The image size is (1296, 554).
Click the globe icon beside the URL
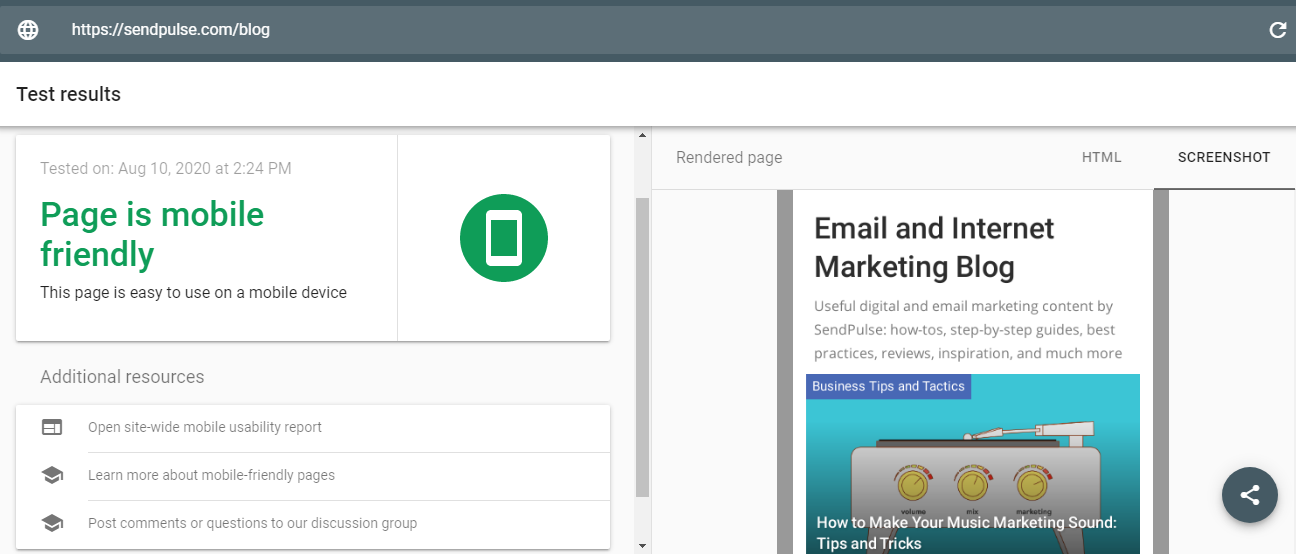[28, 30]
